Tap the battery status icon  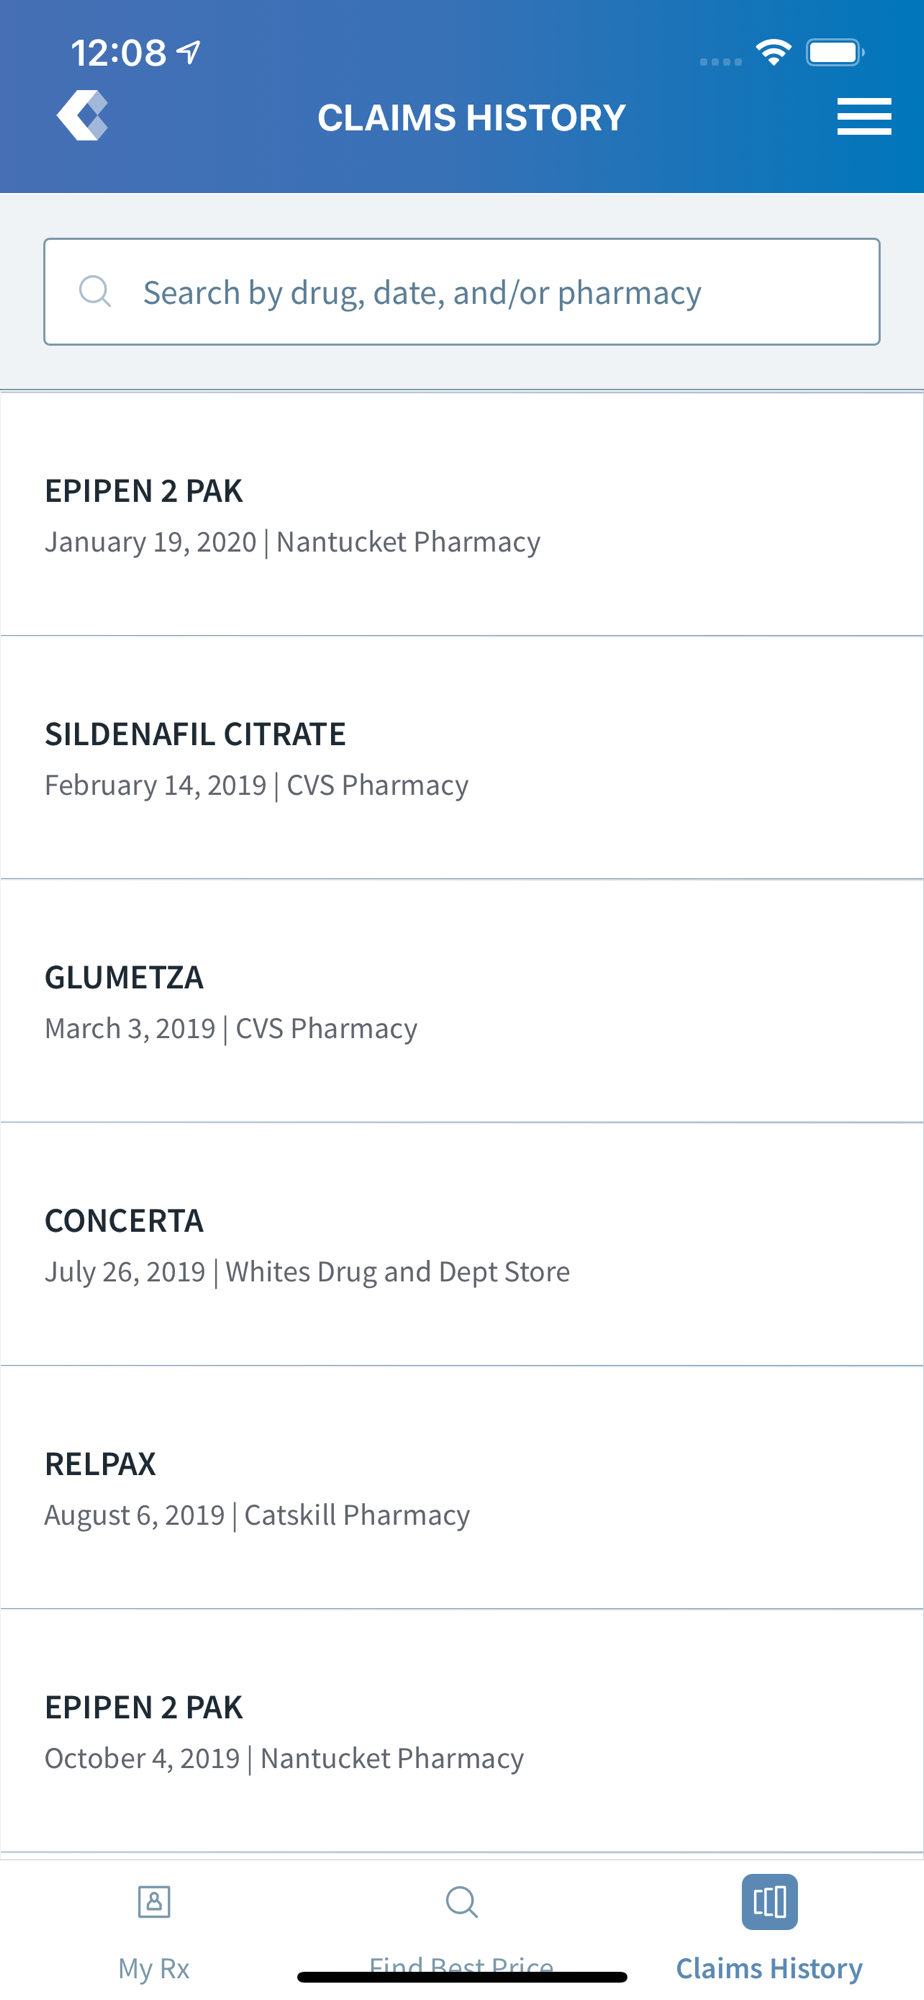point(835,52)
